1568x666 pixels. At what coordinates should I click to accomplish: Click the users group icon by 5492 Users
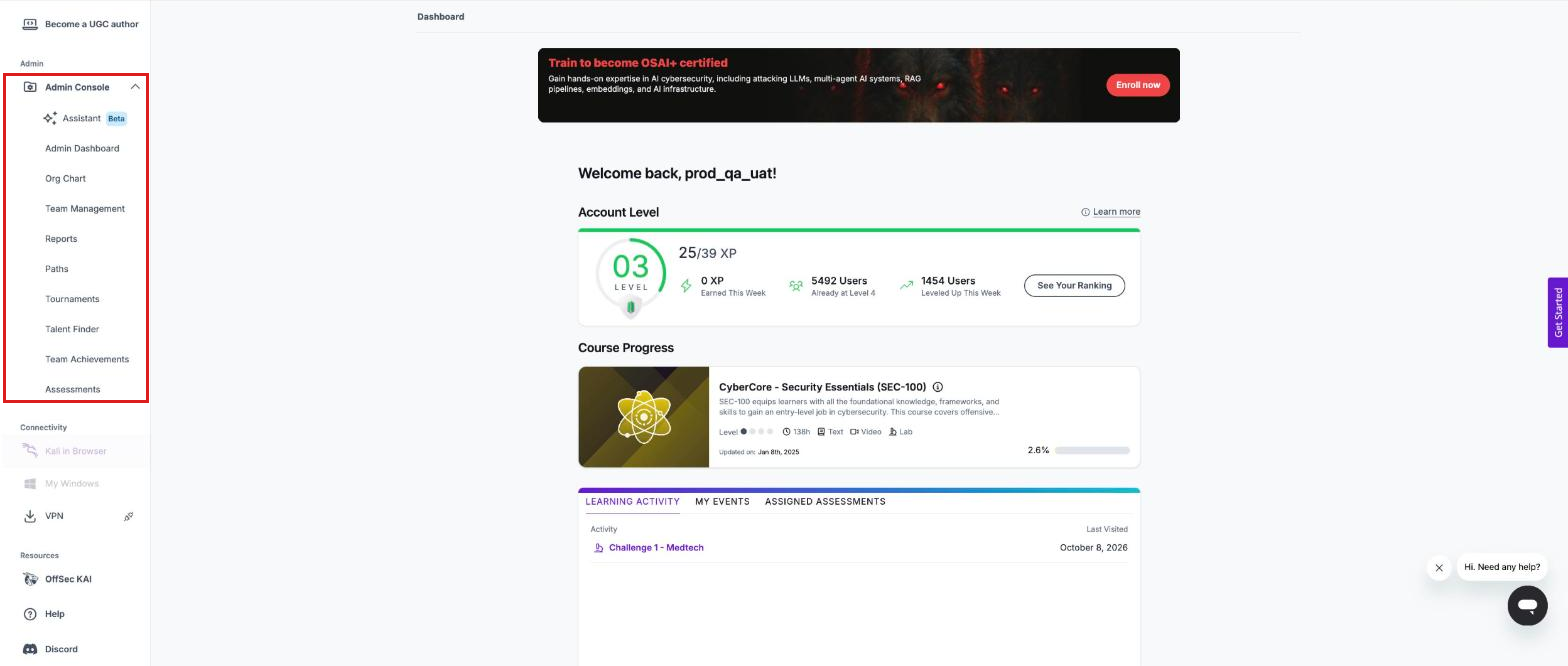796,286
